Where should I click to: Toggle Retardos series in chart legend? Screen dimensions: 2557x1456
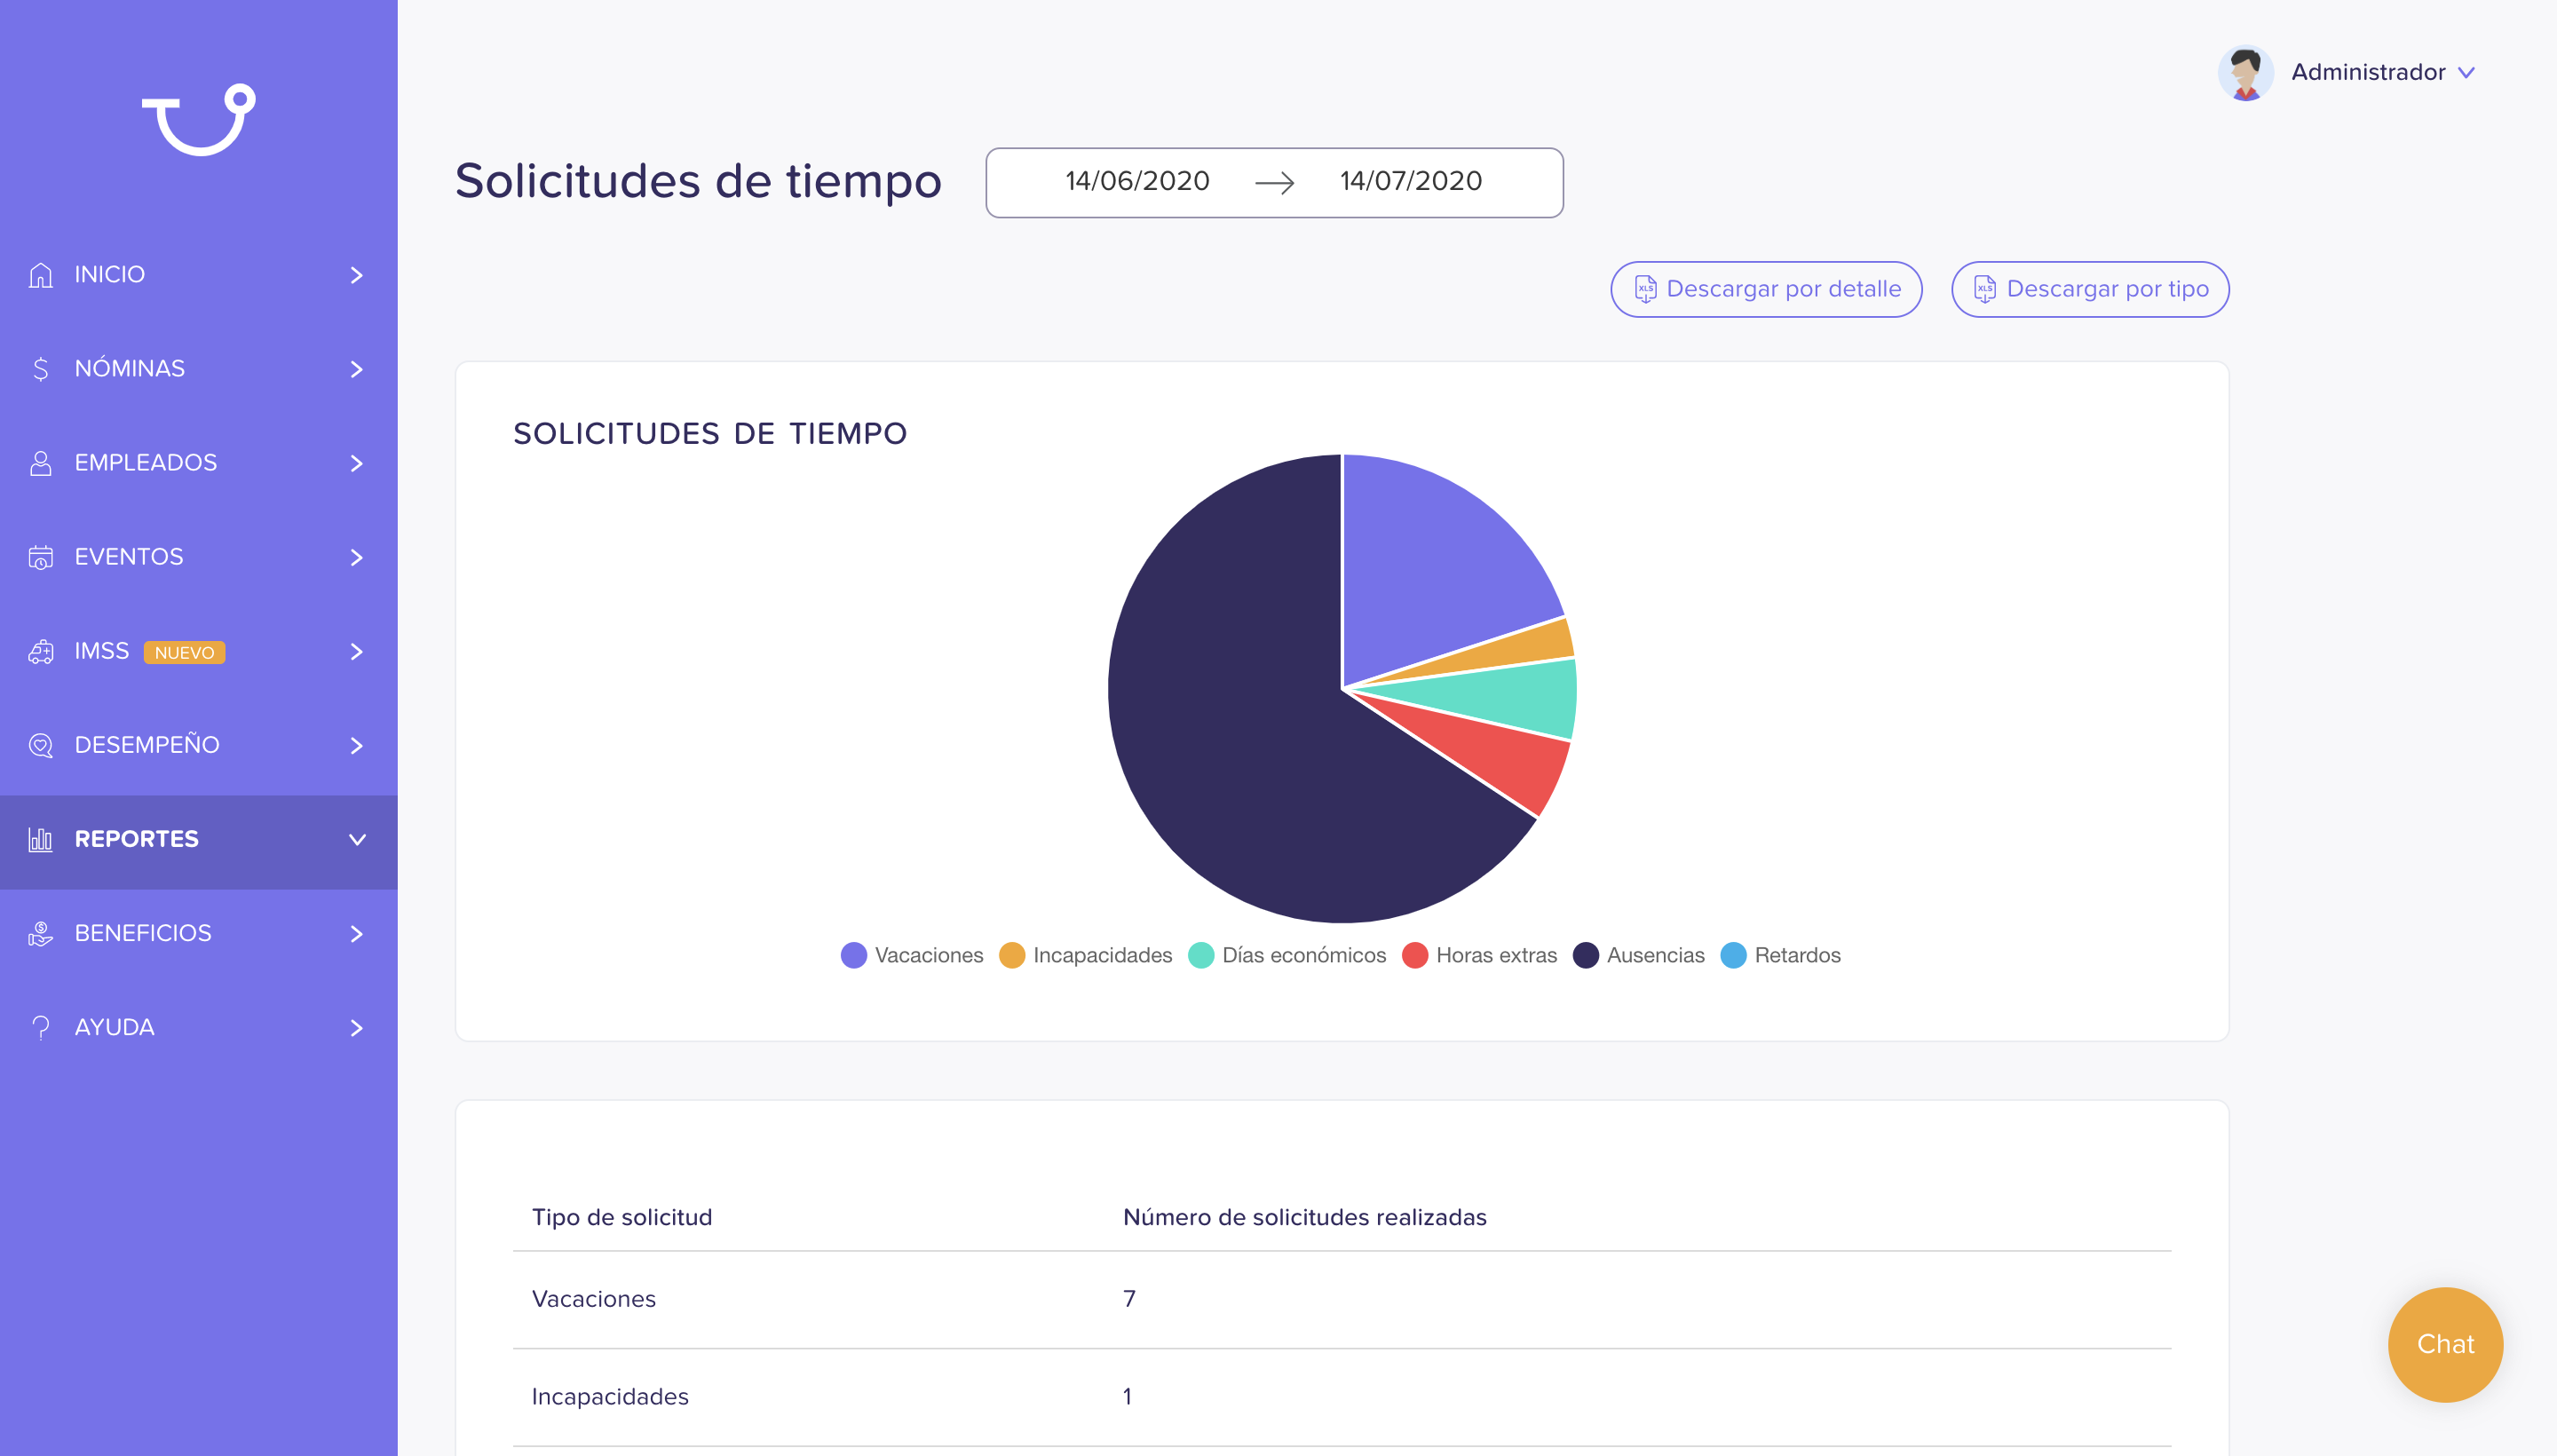(x=1780, y=955)
